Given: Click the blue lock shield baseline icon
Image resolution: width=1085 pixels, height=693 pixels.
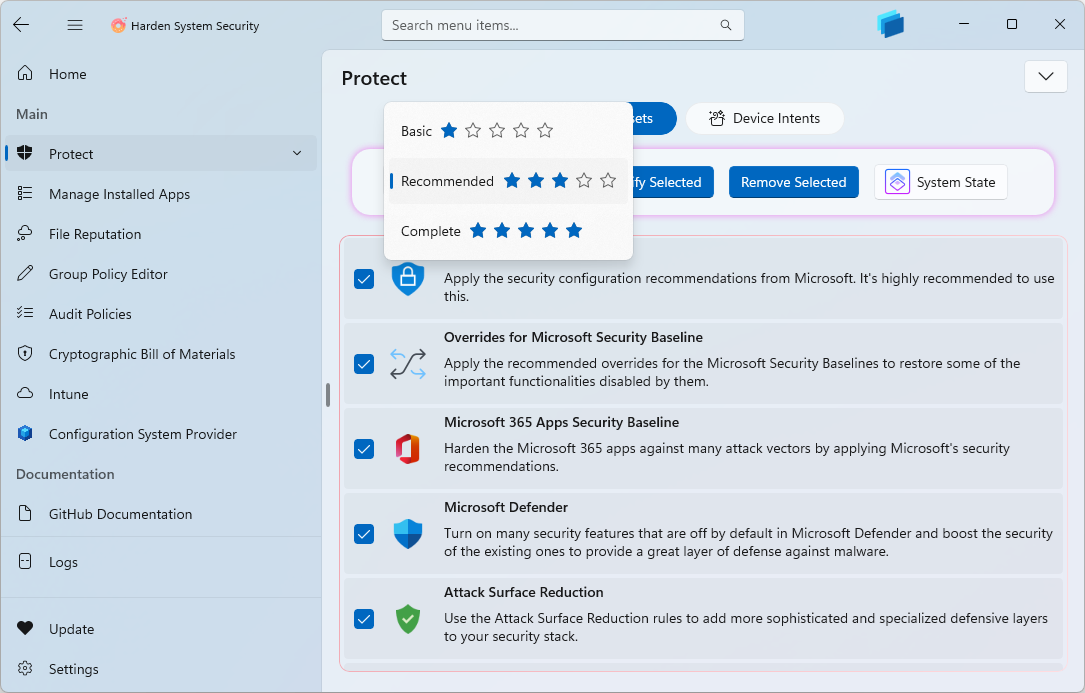Looking at the screenshot, I should pos(408,278).
